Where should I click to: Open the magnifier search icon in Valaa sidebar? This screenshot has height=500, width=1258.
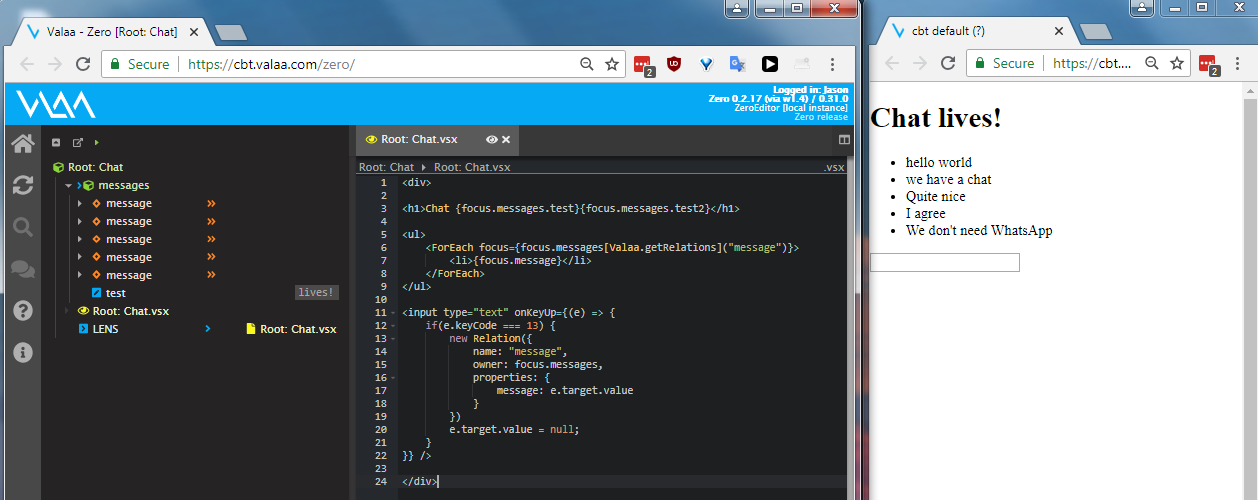pos(22,227)
